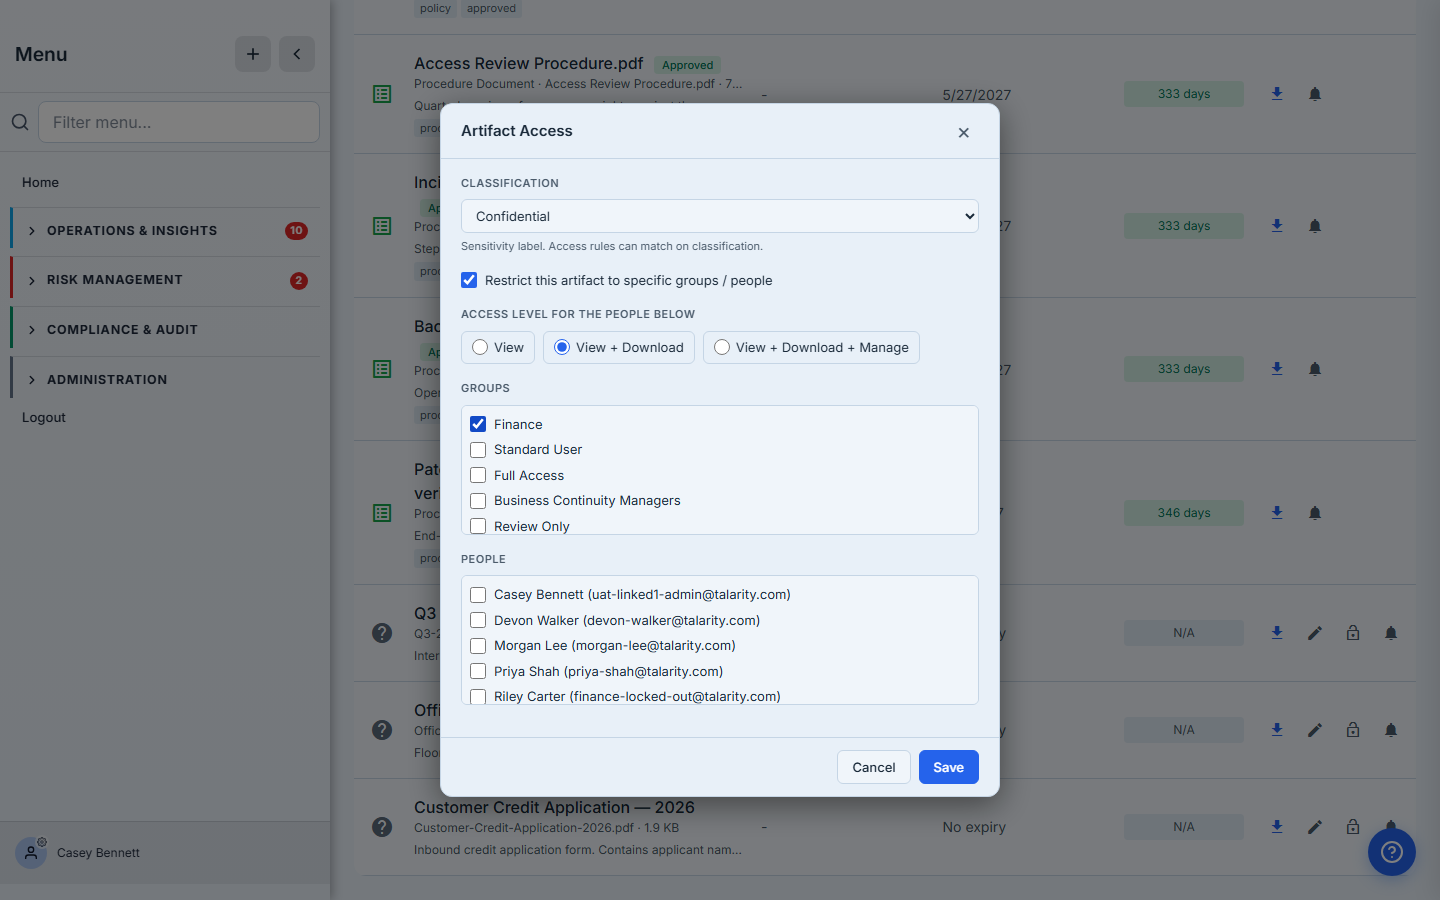The width and height of the screenshot is (1440, 900).
Task: Open access lock for Q3 row
Action: click(x=1353, y=633)
